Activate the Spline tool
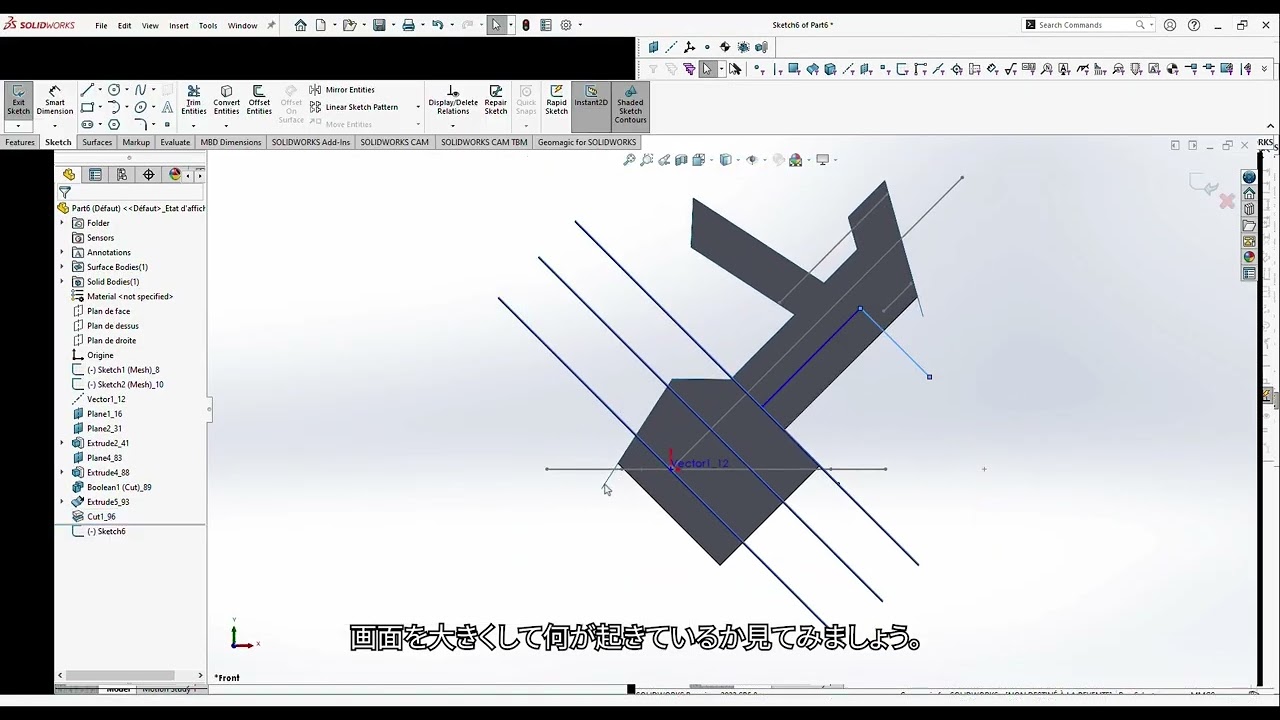The image size is (1280, 720). 140,90
